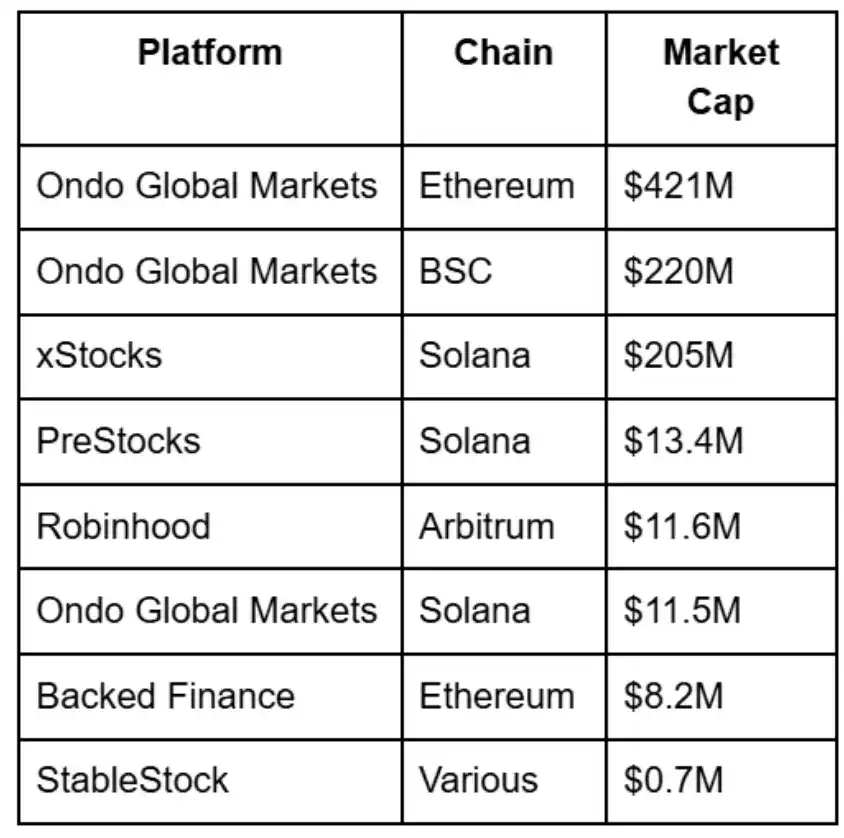
Task: Click Ondo Global Markets in the BSC row
Action: tap(207, 271)
